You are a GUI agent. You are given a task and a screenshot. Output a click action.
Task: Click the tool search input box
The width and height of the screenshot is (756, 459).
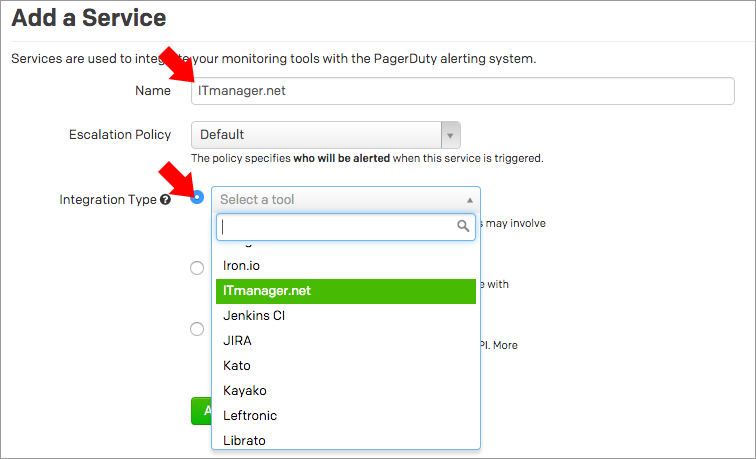click(x=346, y=227)
